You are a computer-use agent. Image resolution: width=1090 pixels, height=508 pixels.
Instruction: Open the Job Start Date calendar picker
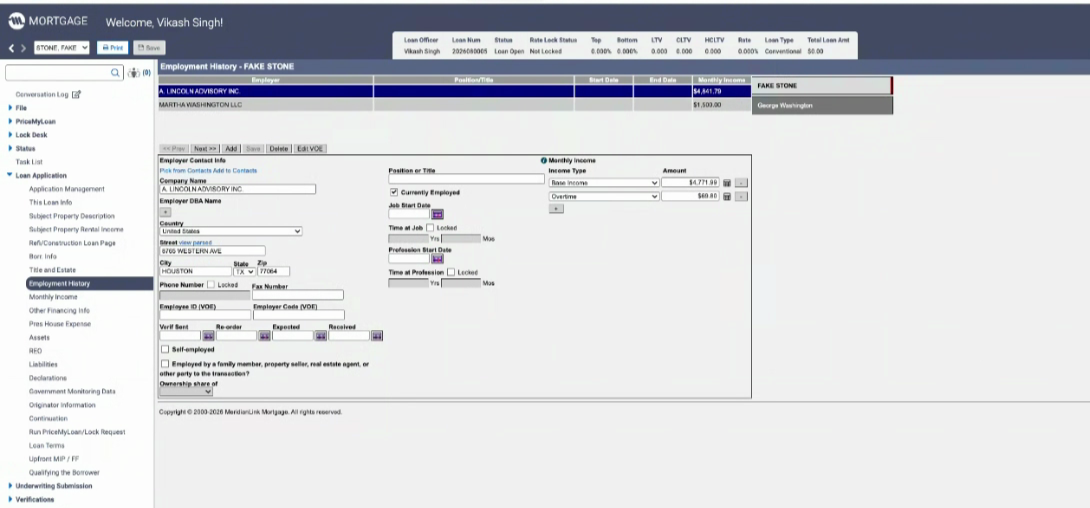coord(437,215)
